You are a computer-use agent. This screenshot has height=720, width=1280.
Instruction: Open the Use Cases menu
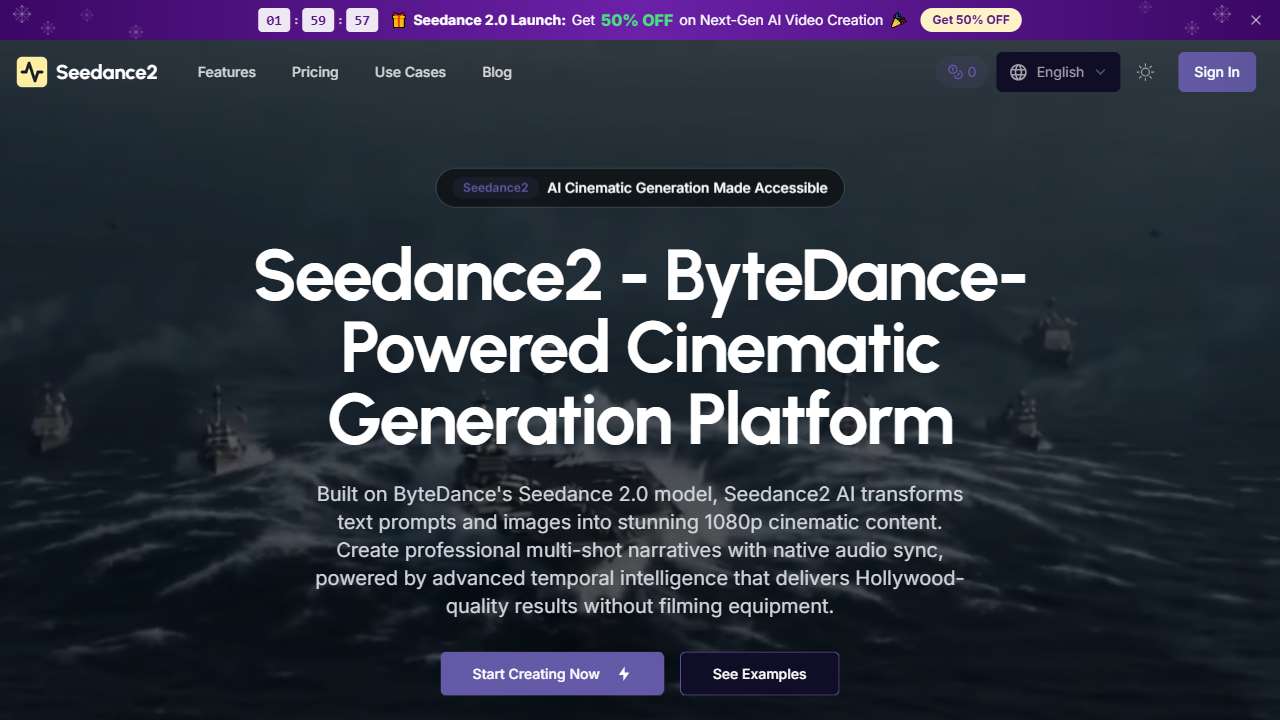[410, 71]
